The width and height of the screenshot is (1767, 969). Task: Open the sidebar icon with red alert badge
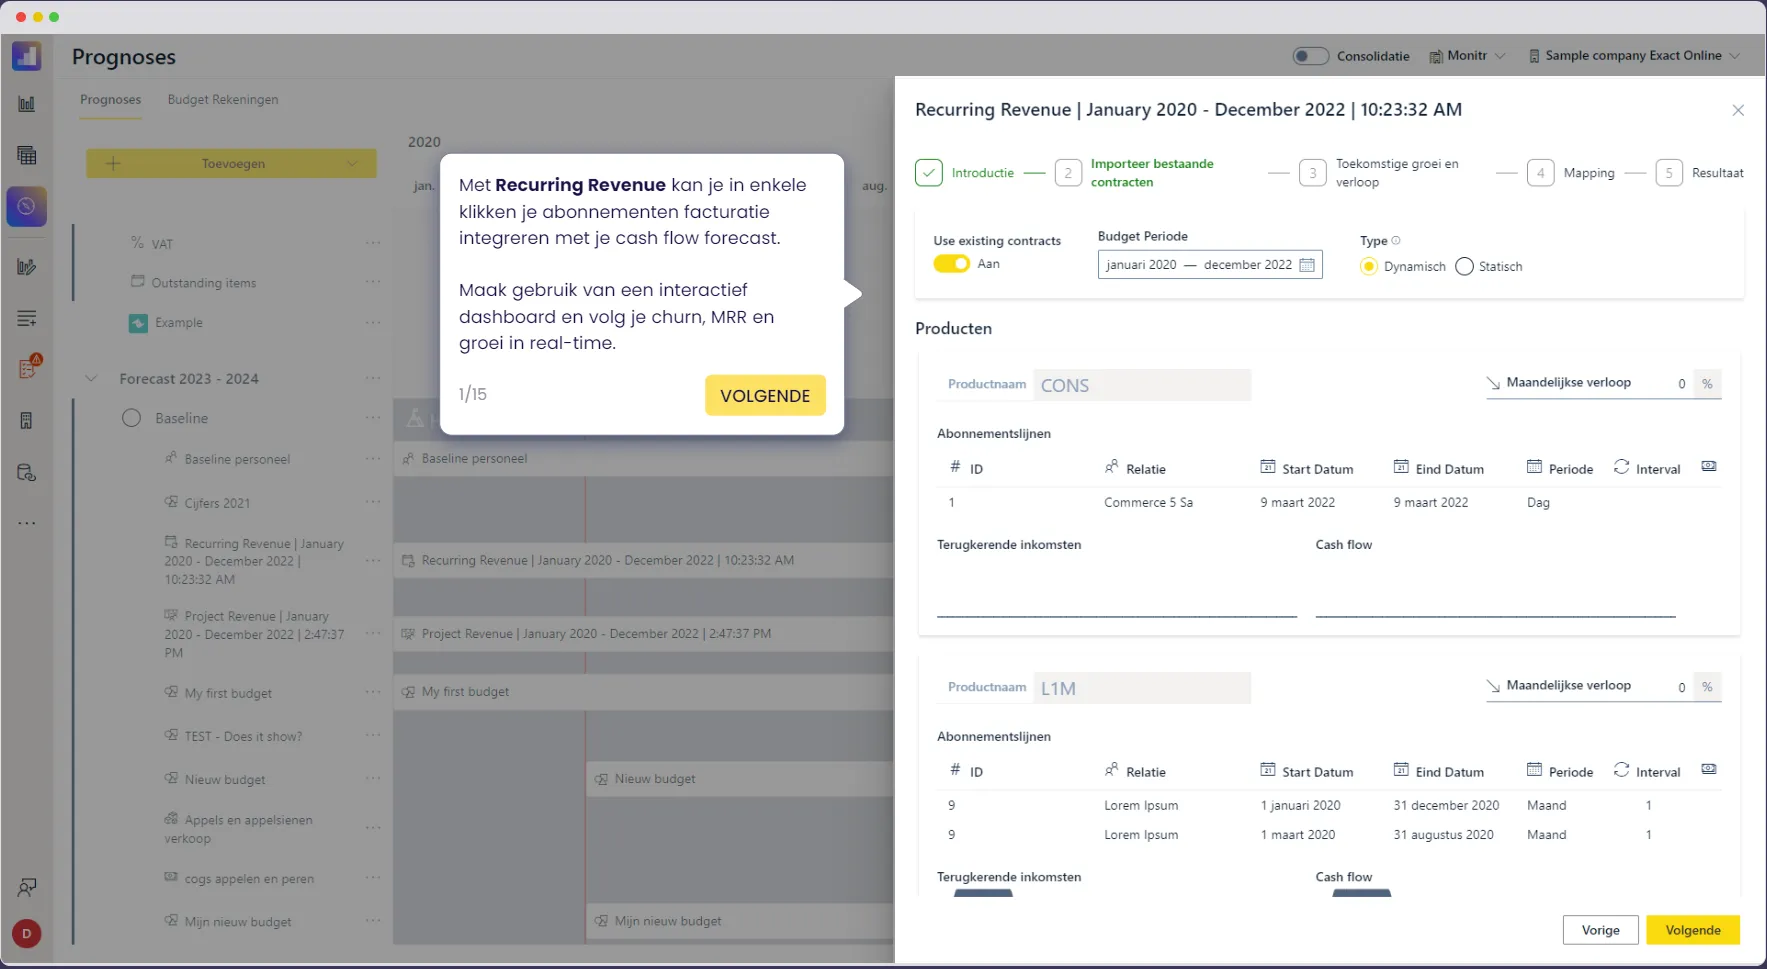click(28, 367)
